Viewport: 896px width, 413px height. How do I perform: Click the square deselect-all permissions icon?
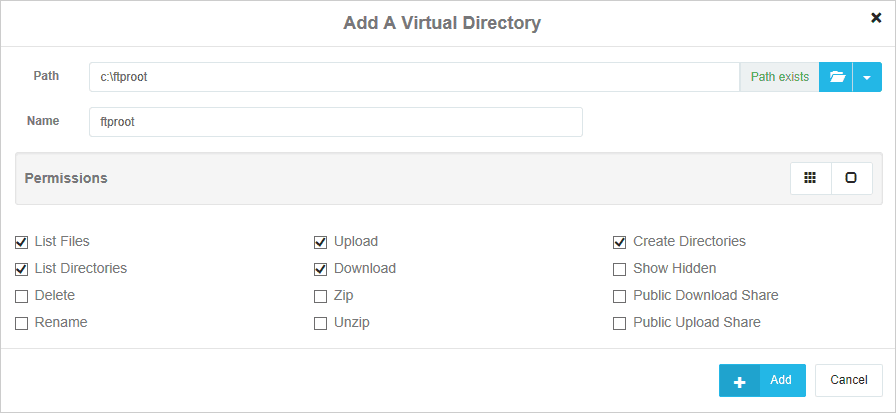coord(851,178)
